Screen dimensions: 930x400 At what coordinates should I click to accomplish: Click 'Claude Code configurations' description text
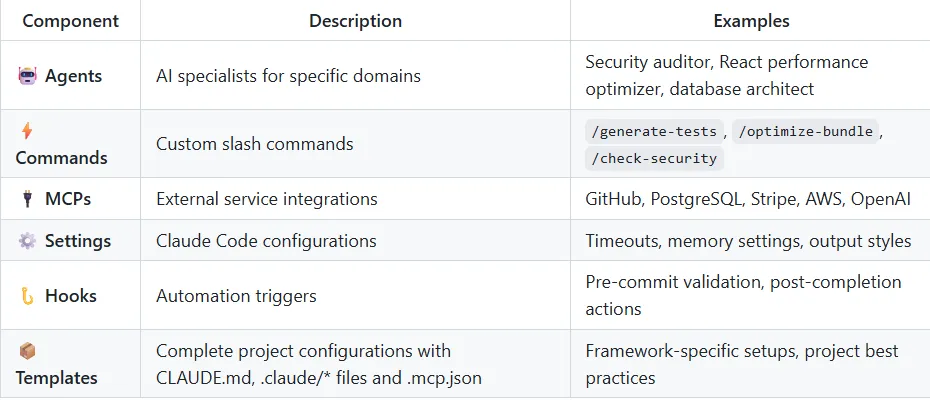tap(266, 241)
